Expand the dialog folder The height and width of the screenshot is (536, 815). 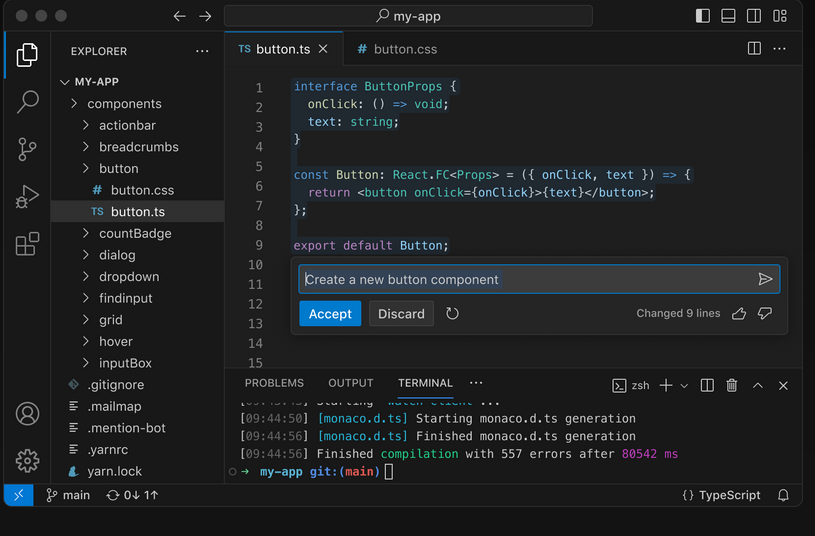coord(138,255)
